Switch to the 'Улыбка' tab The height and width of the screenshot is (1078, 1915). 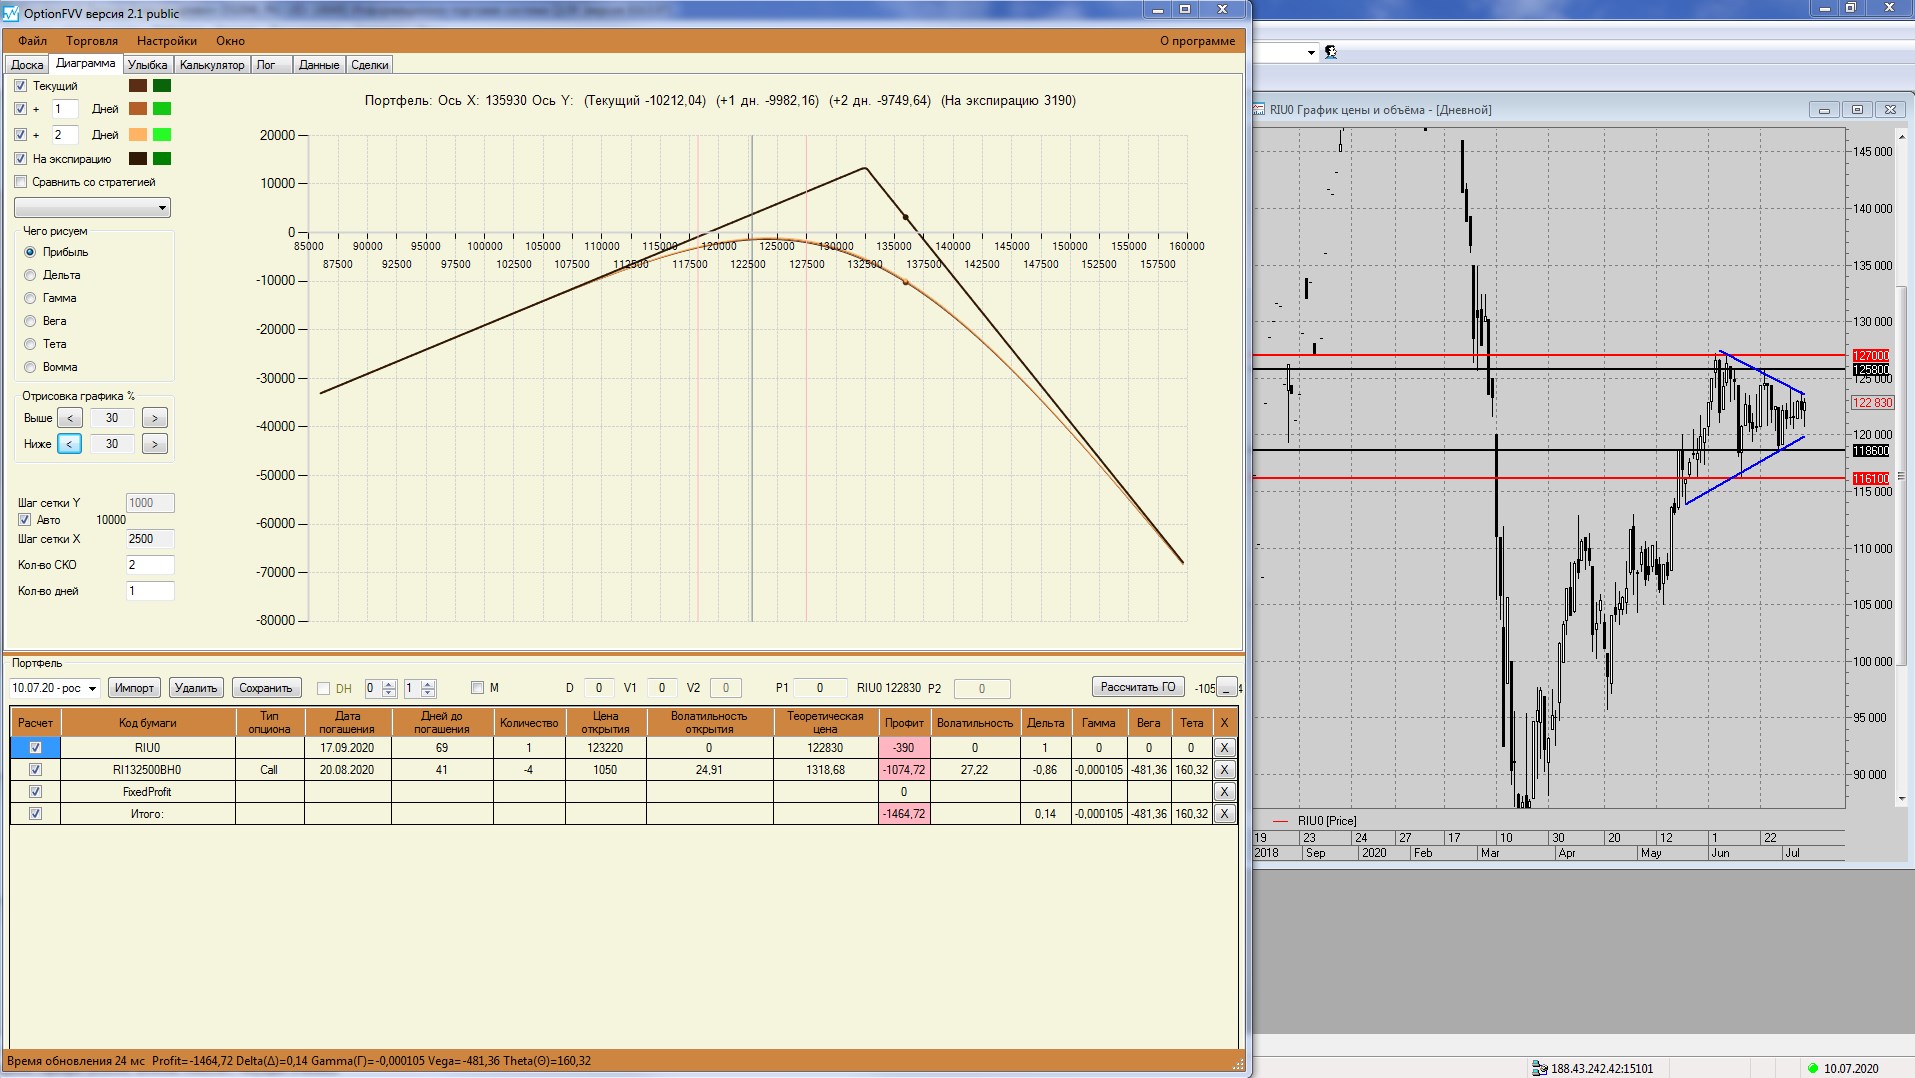tap(147, 65)
